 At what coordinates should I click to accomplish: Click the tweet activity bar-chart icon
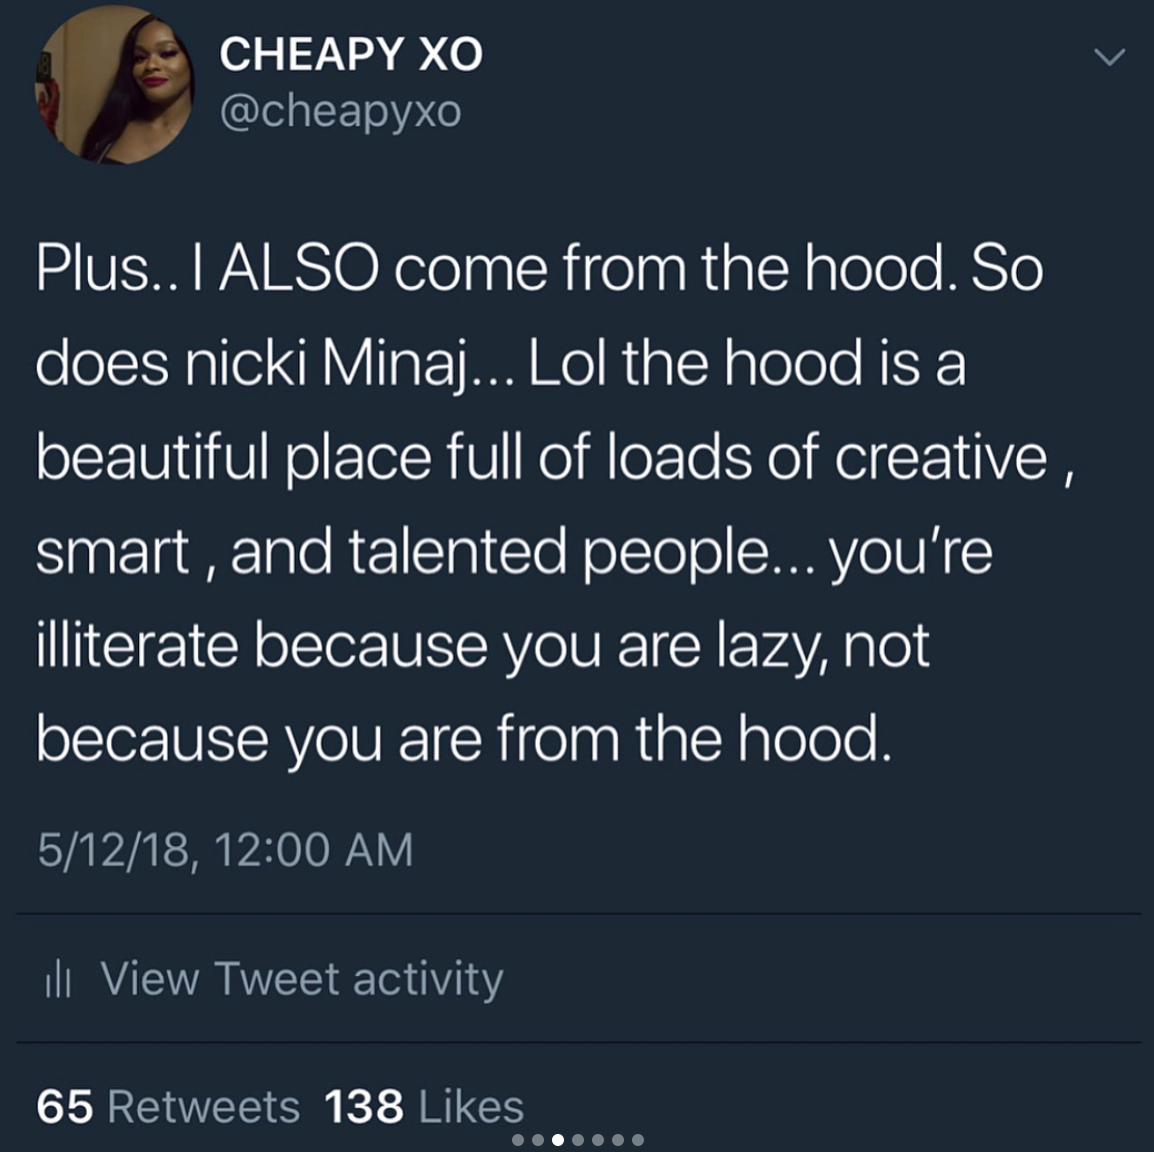point(58,980)
